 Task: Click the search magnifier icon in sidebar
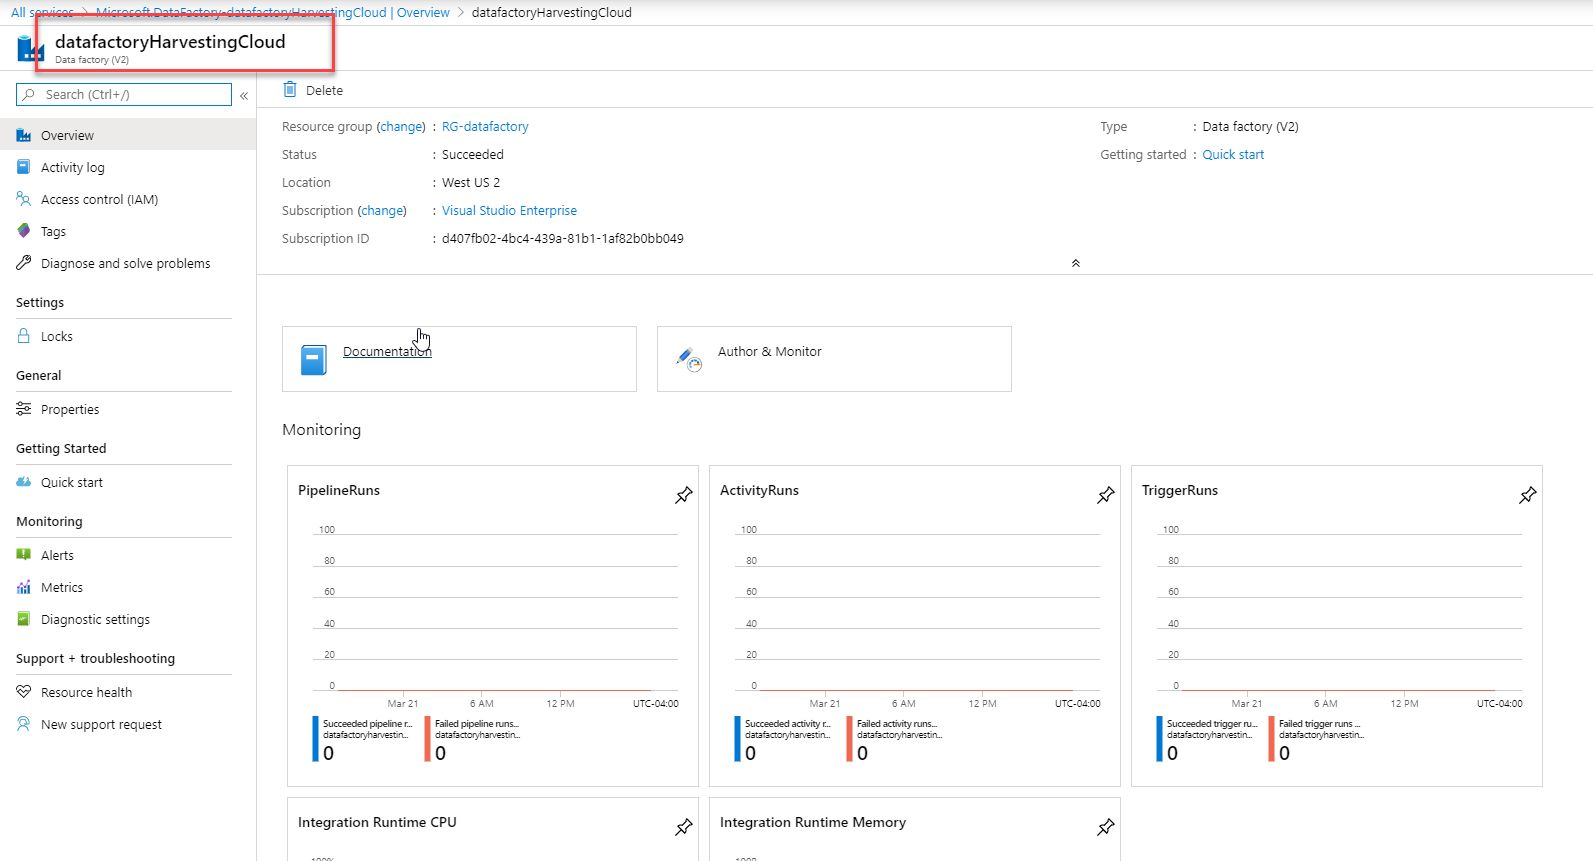pyautogui.click(x=29, y=95)
